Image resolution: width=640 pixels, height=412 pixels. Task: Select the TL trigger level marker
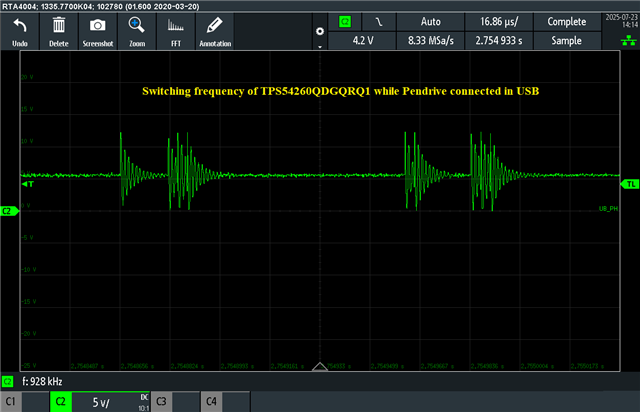[630, 184]
